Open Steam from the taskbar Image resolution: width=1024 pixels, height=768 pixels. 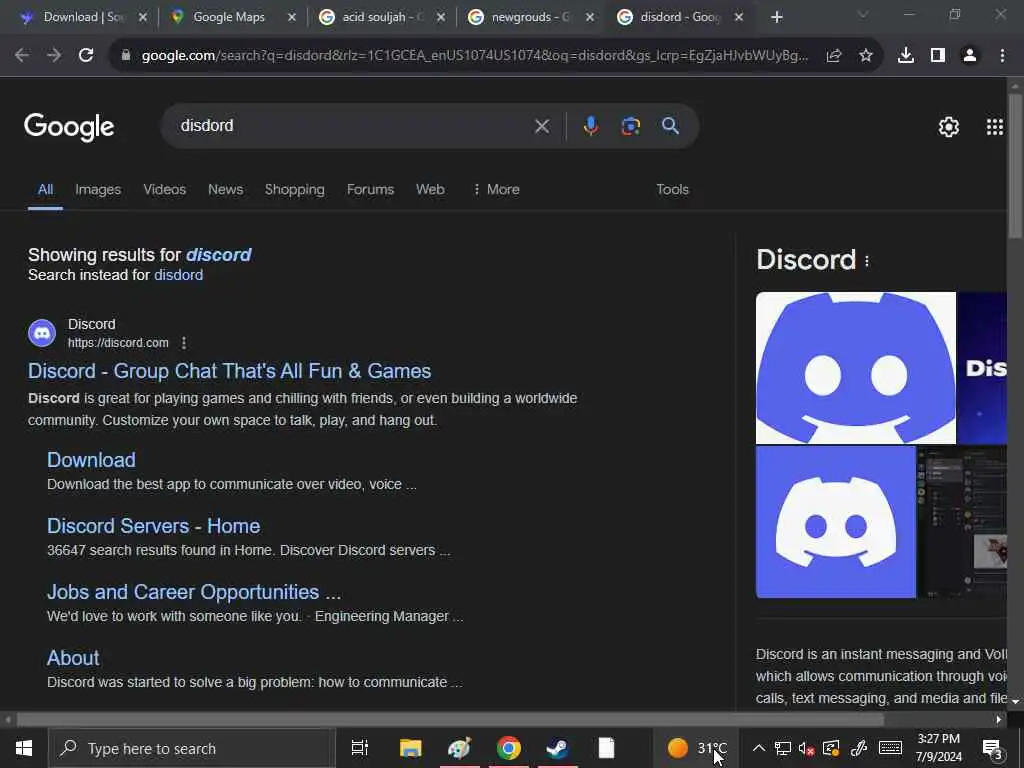tap(557, 748)
